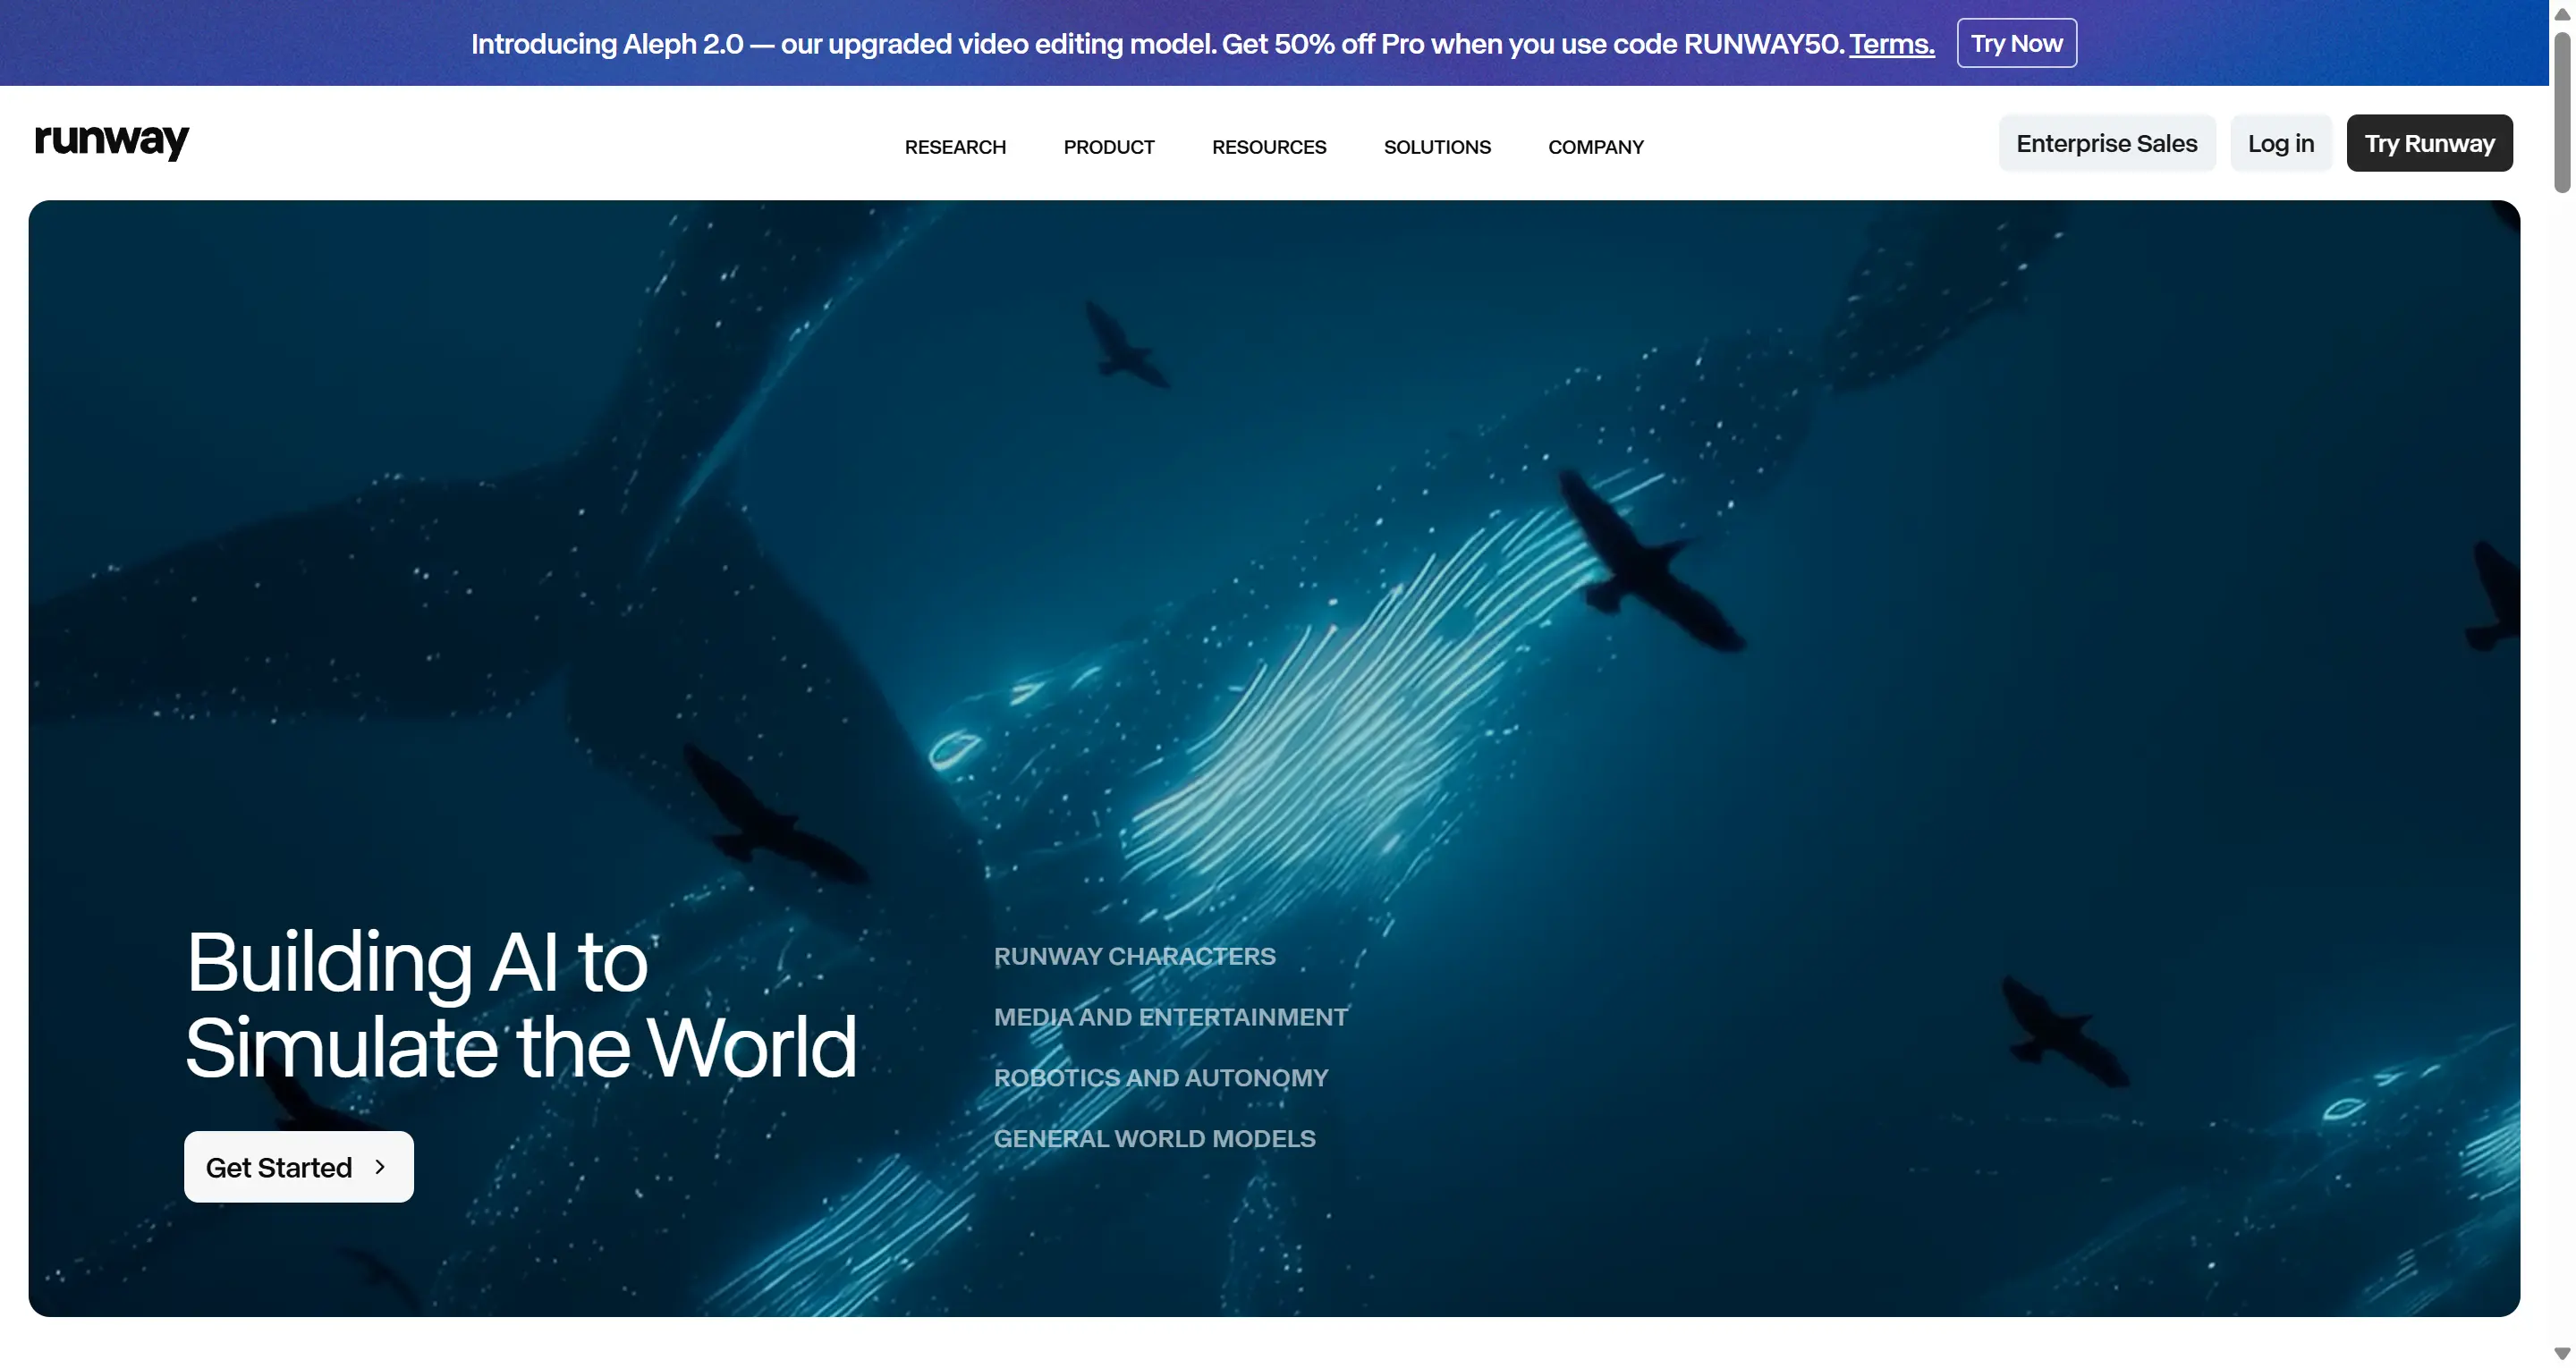This screenshot has width=2576, height=1368.
Task: Click the Runway logo
Action: pyautogui.click(x=112, y=142)
